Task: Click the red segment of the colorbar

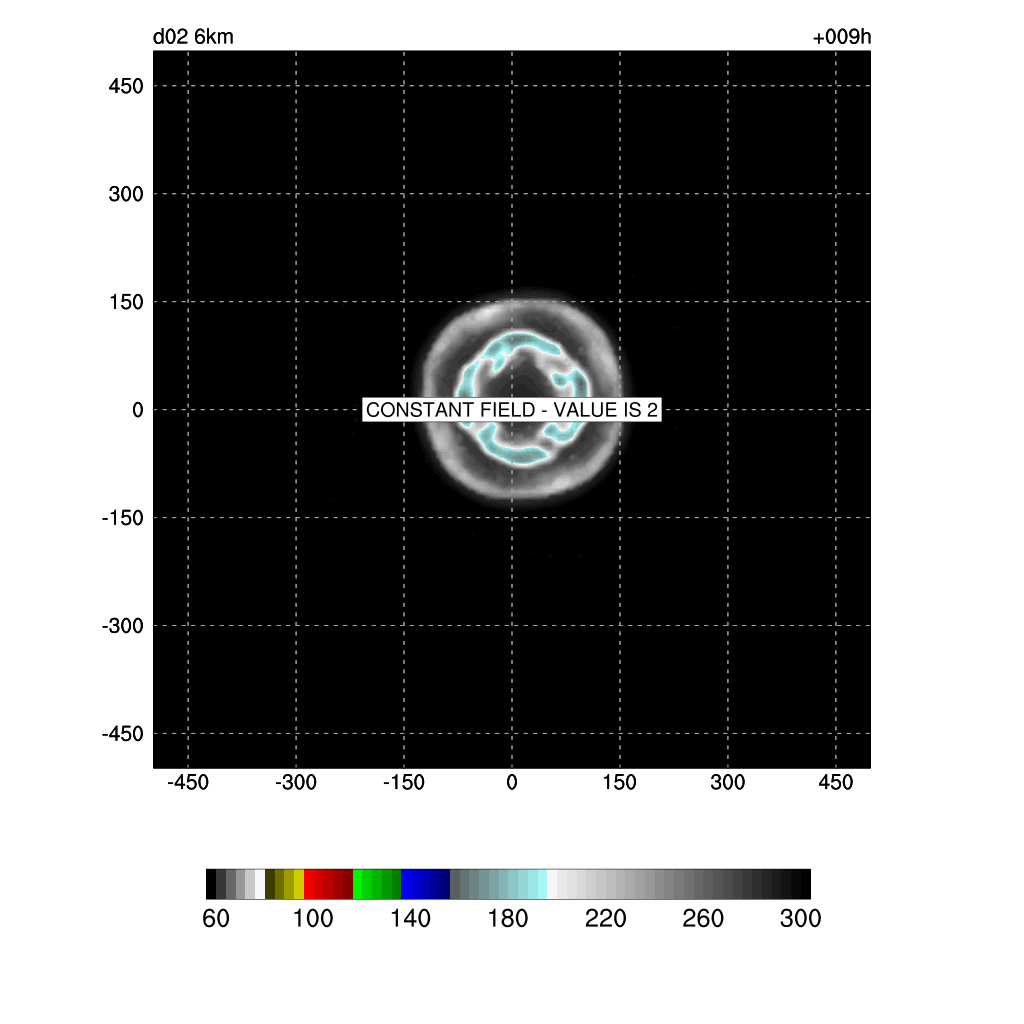Action: click(328, 884)
